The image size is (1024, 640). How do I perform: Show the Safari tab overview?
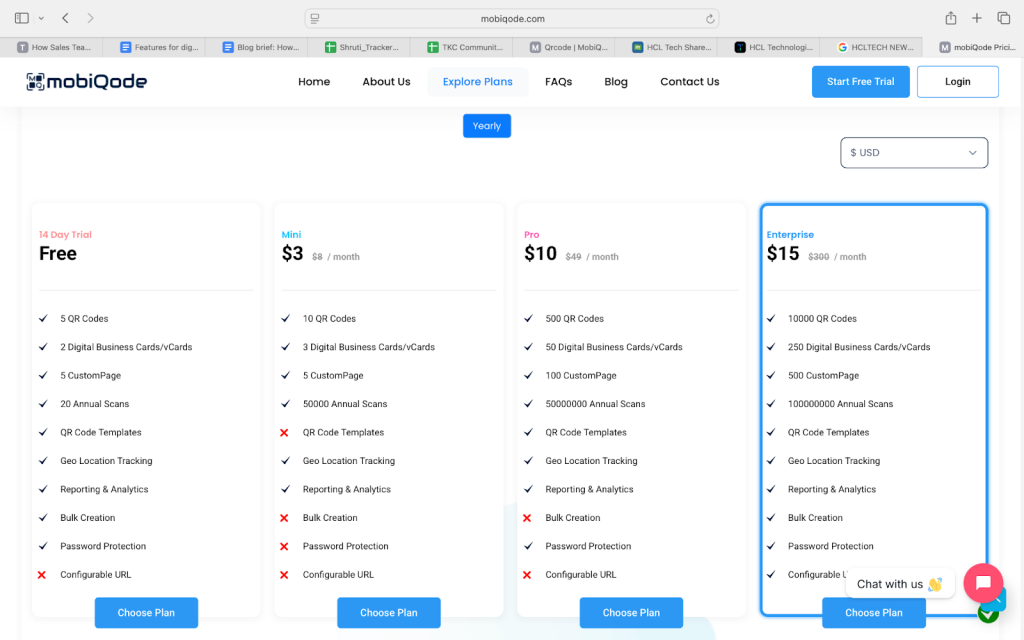pos(1003,18)
